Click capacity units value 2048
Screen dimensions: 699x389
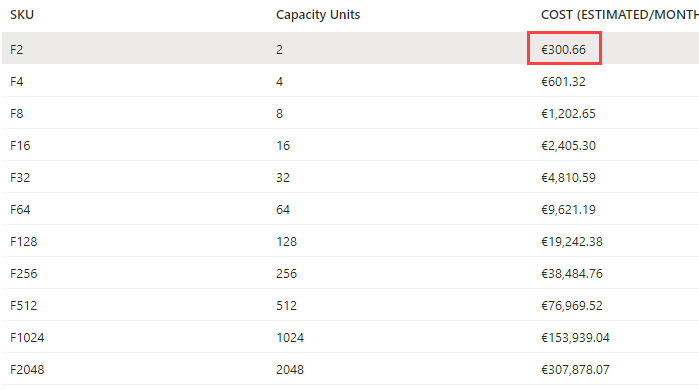point(290,370)
